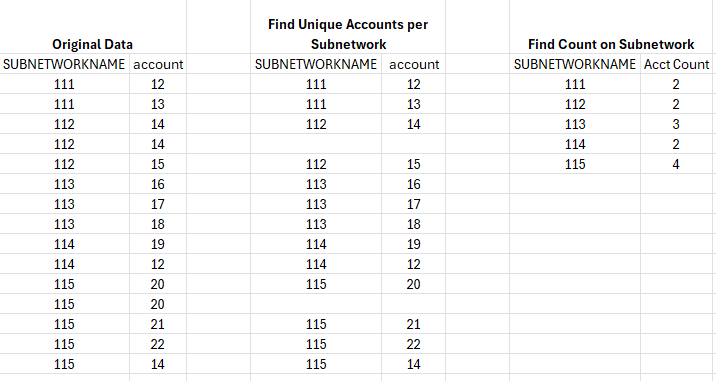Screen dimensions: 716x381
Task: Click account 15 in Unique Accounts table
Action: 414,164
